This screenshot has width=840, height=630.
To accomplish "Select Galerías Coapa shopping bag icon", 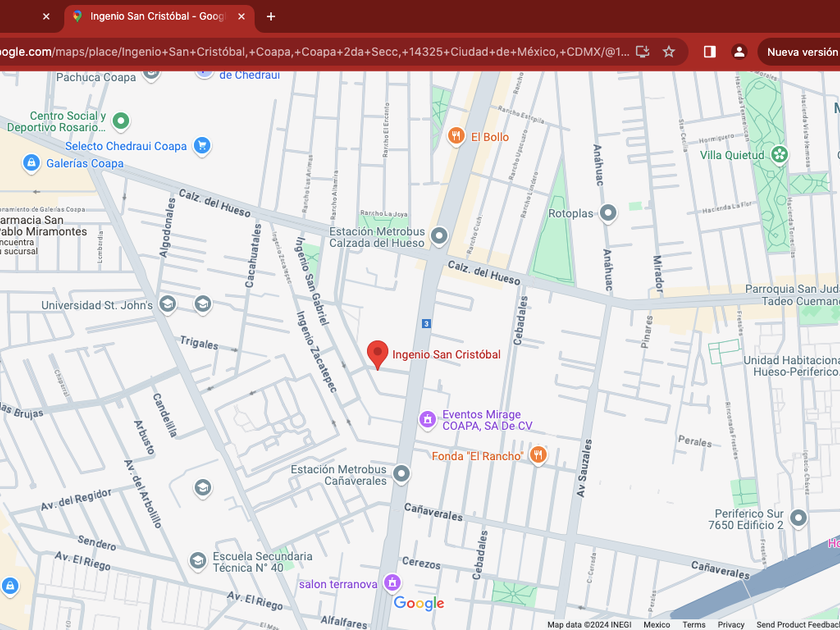I will click(31, 163).
